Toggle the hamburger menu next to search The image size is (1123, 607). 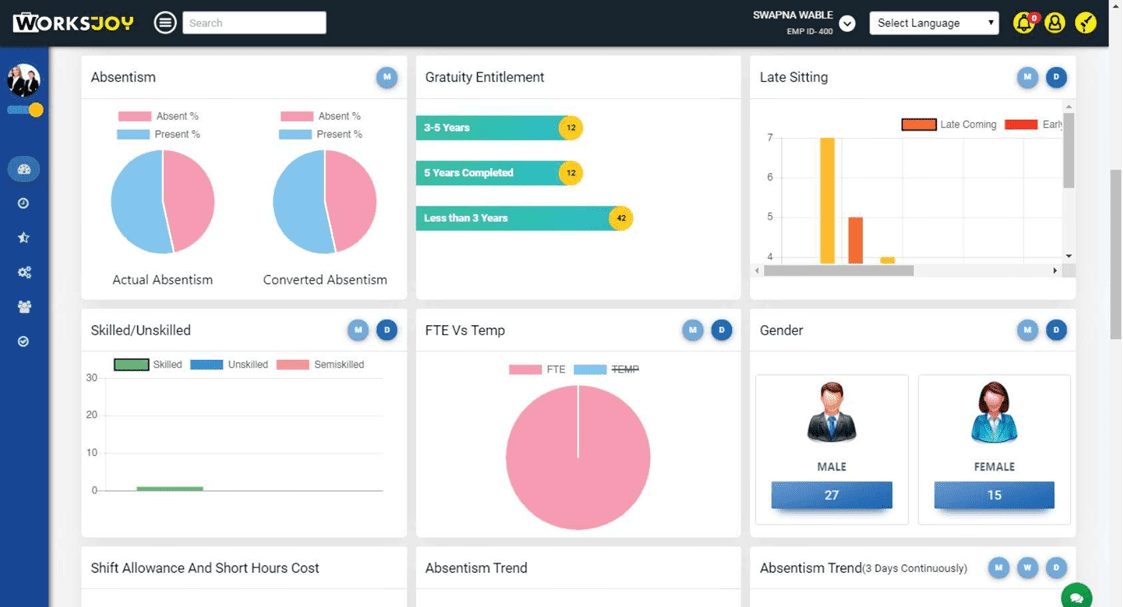[165, 23]
